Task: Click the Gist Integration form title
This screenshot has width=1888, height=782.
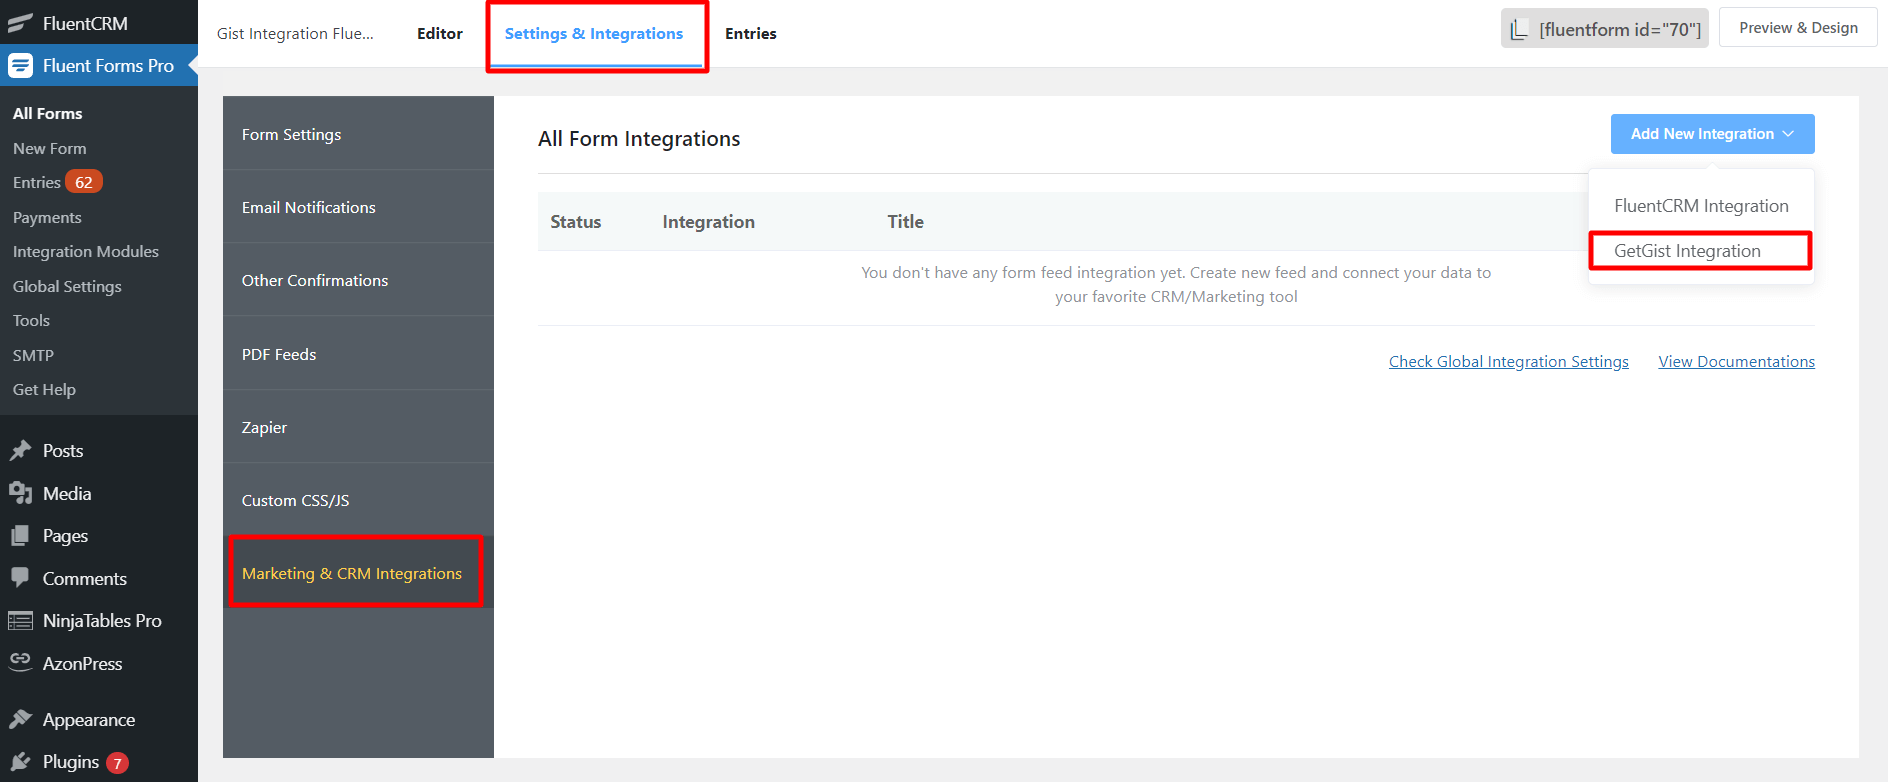Action: [x=295, y=34]
